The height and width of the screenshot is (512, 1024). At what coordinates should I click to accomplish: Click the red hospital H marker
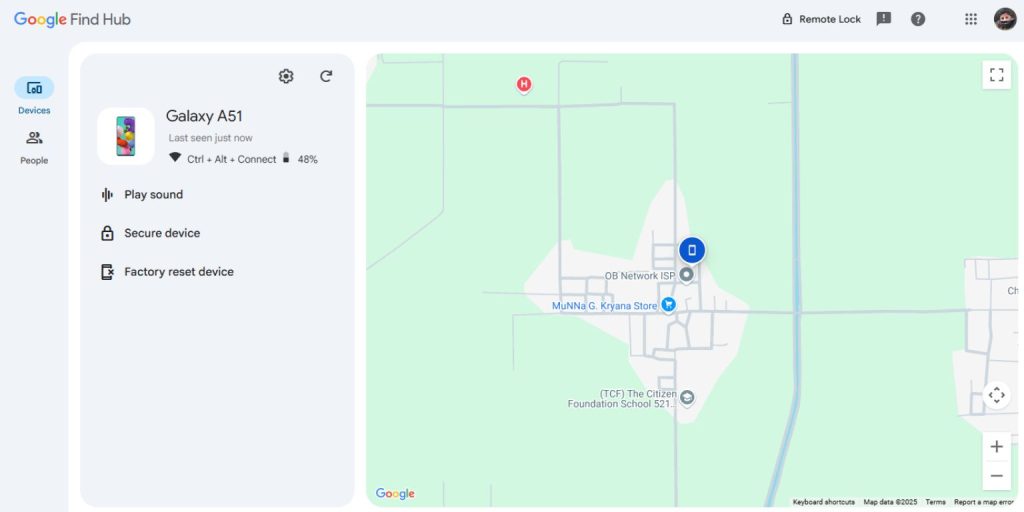pos(524,84)
